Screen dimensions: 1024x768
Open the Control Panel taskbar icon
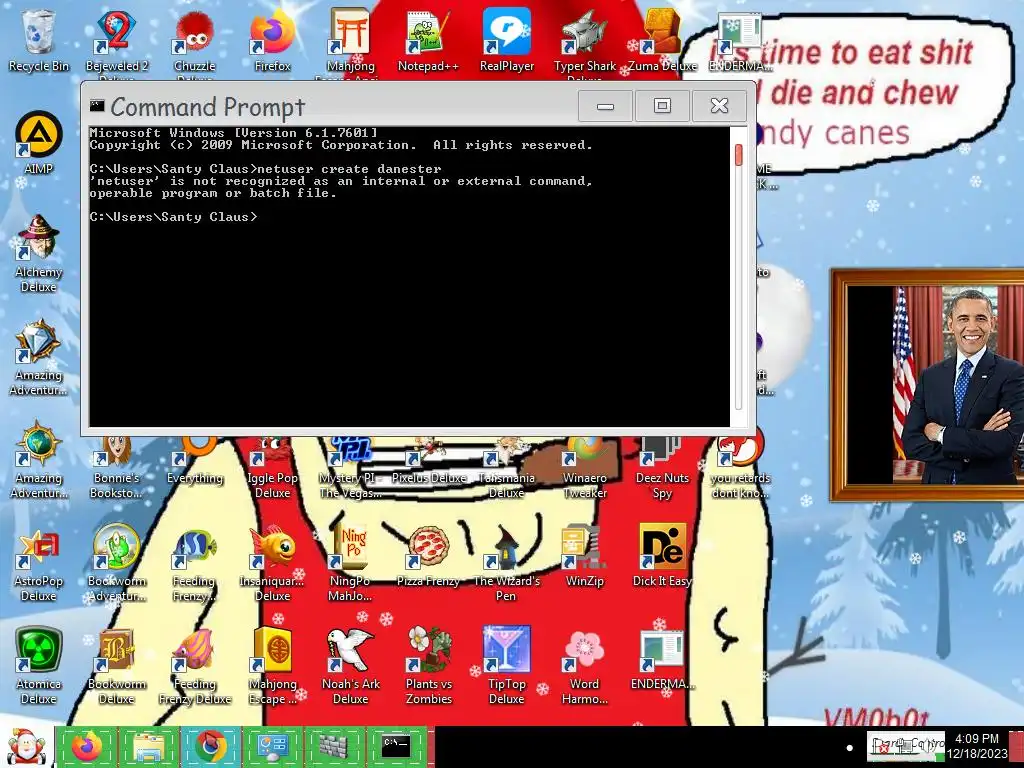pyautogui.click(x=272, y=746)
